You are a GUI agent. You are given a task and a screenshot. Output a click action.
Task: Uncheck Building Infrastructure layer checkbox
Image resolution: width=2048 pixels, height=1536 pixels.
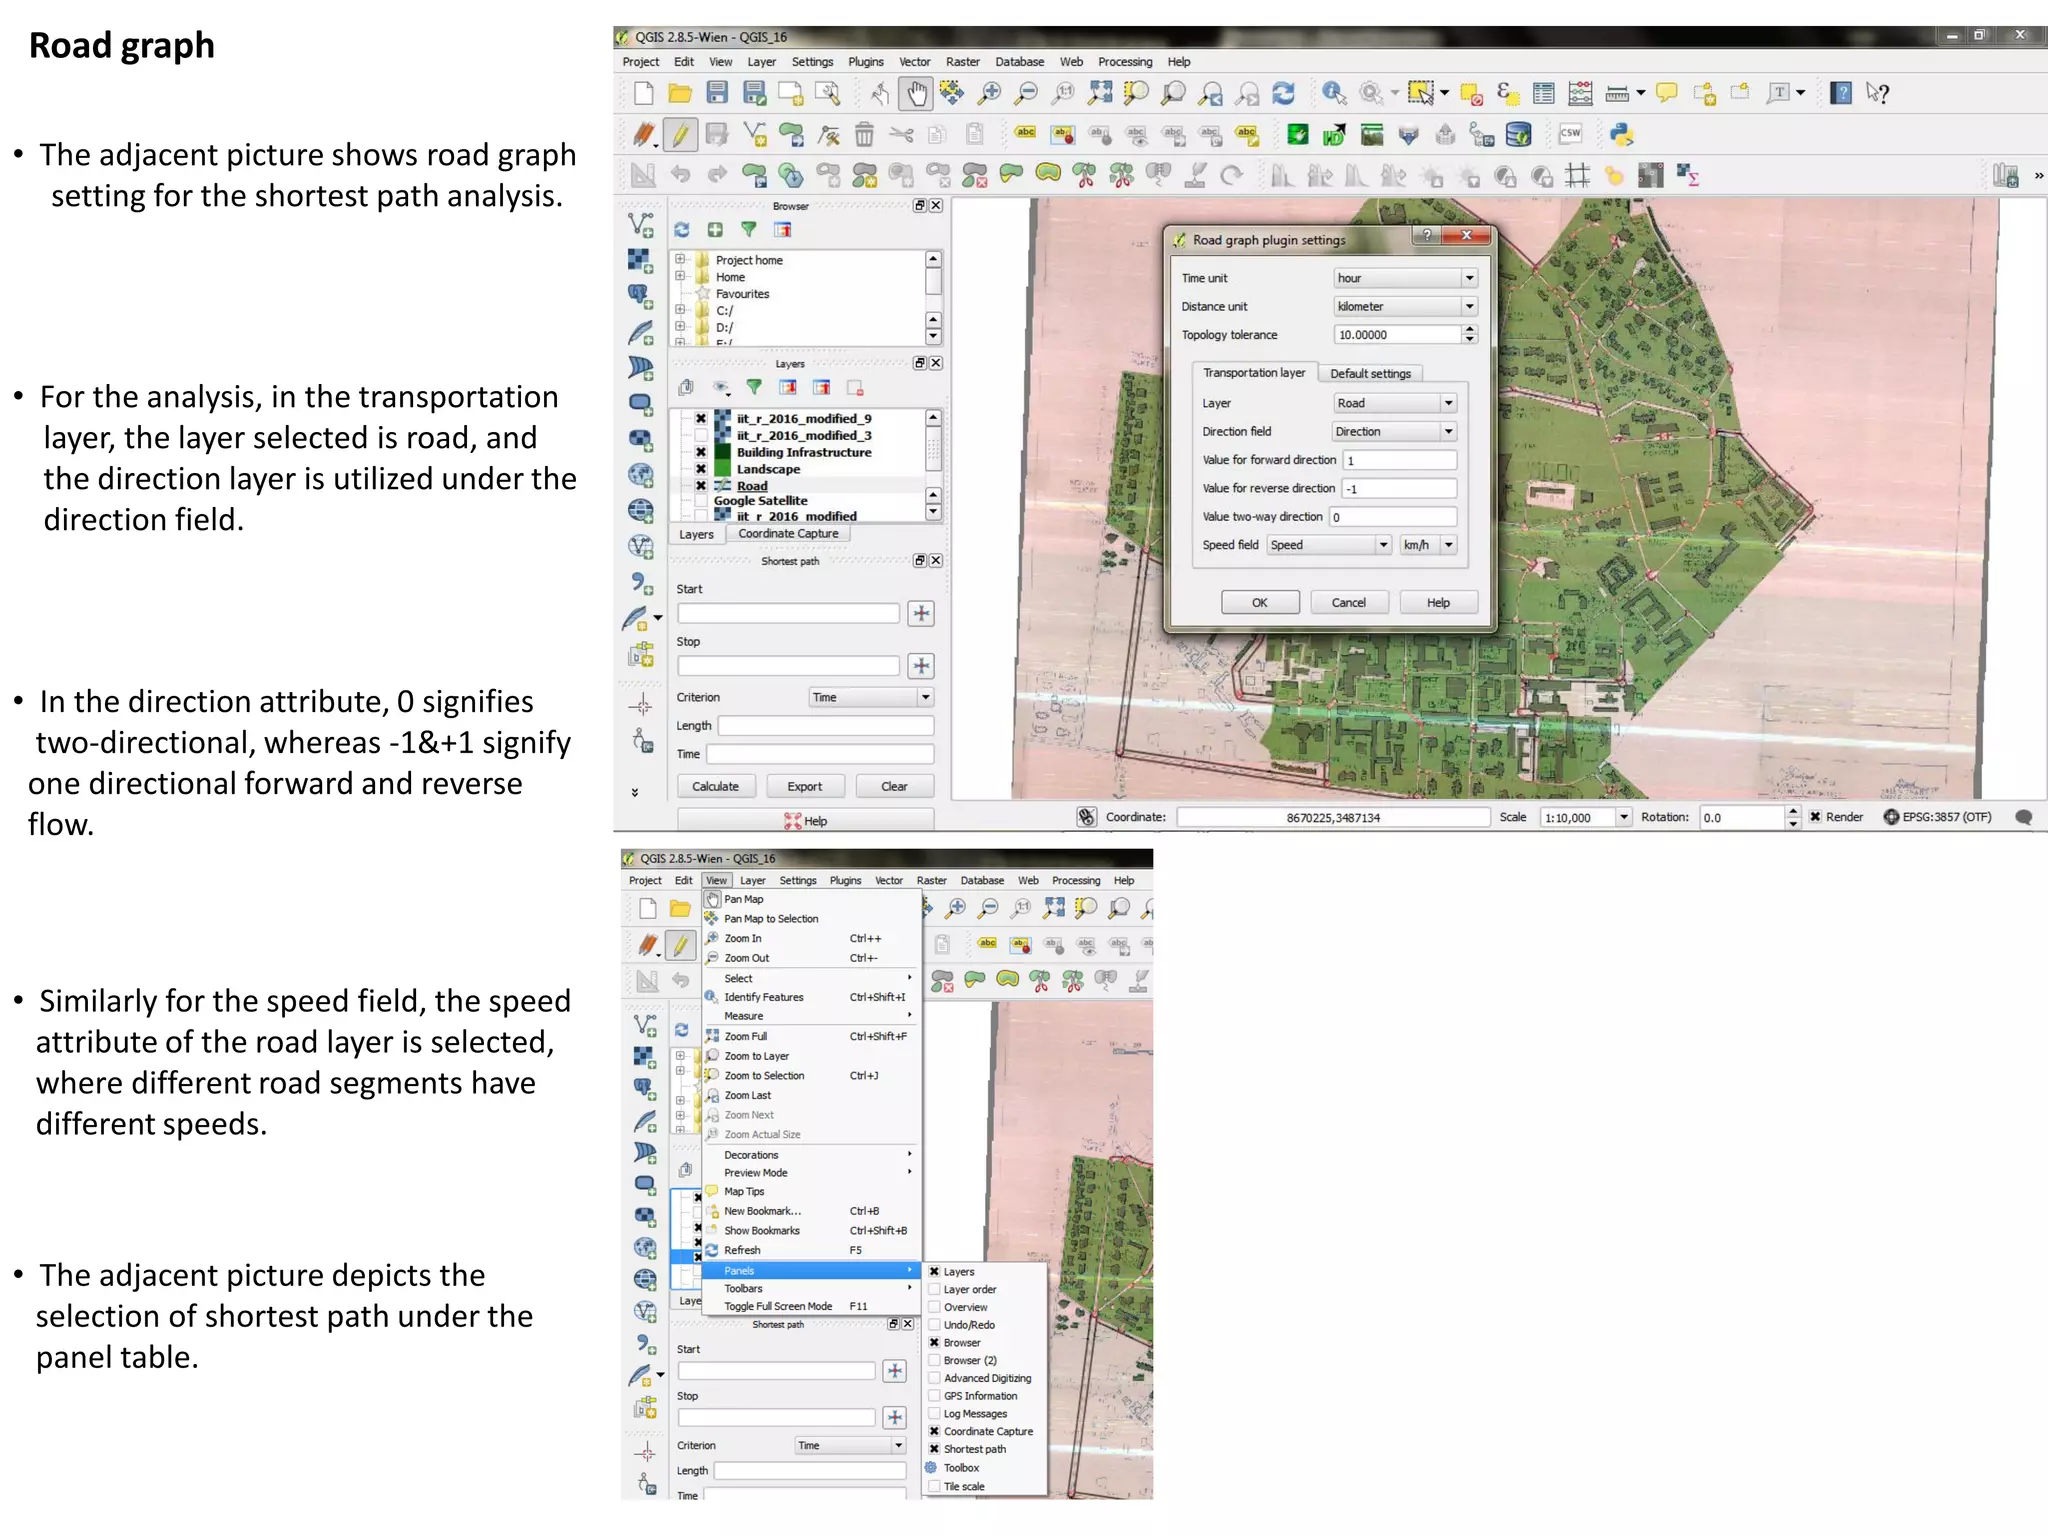click(701, 452)
